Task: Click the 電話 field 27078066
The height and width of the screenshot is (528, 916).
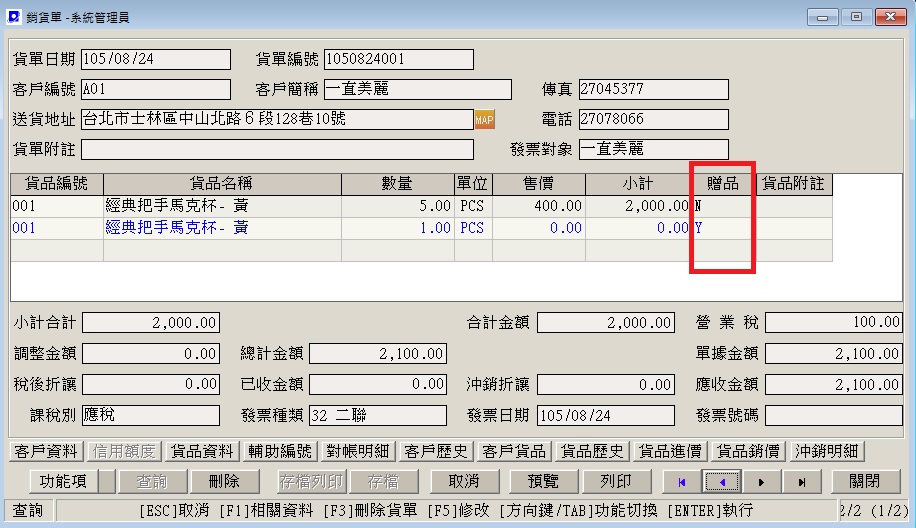Action: (x=654, y=119)
